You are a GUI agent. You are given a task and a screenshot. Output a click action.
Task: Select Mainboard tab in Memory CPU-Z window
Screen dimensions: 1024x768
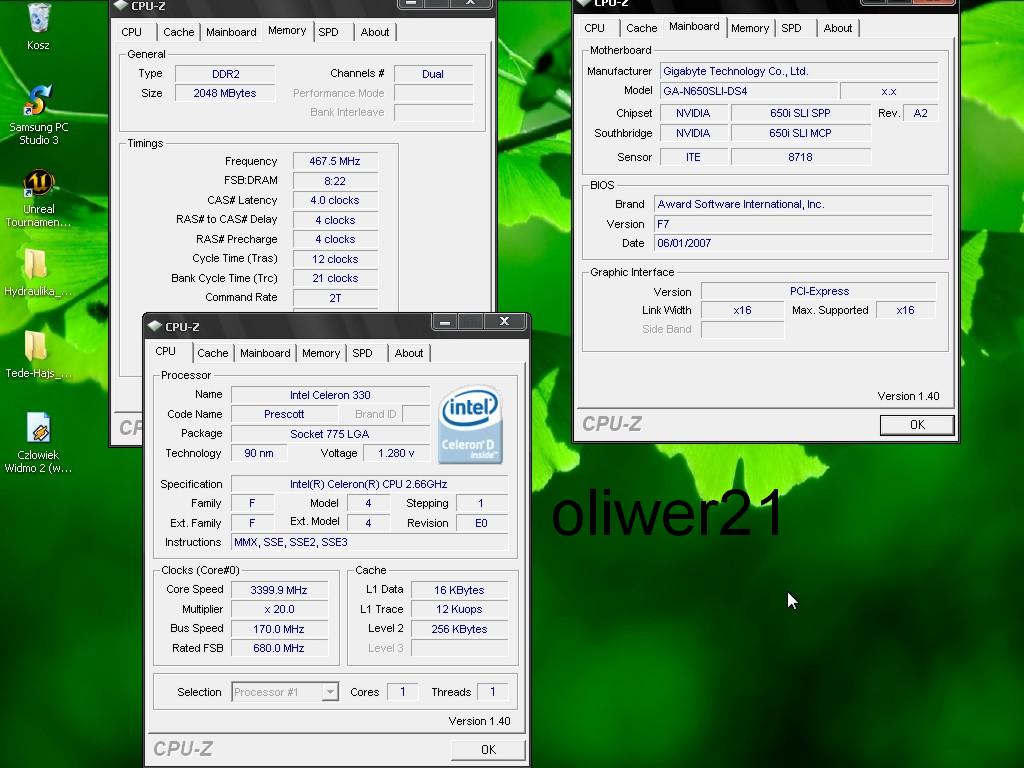coord(231,32)
